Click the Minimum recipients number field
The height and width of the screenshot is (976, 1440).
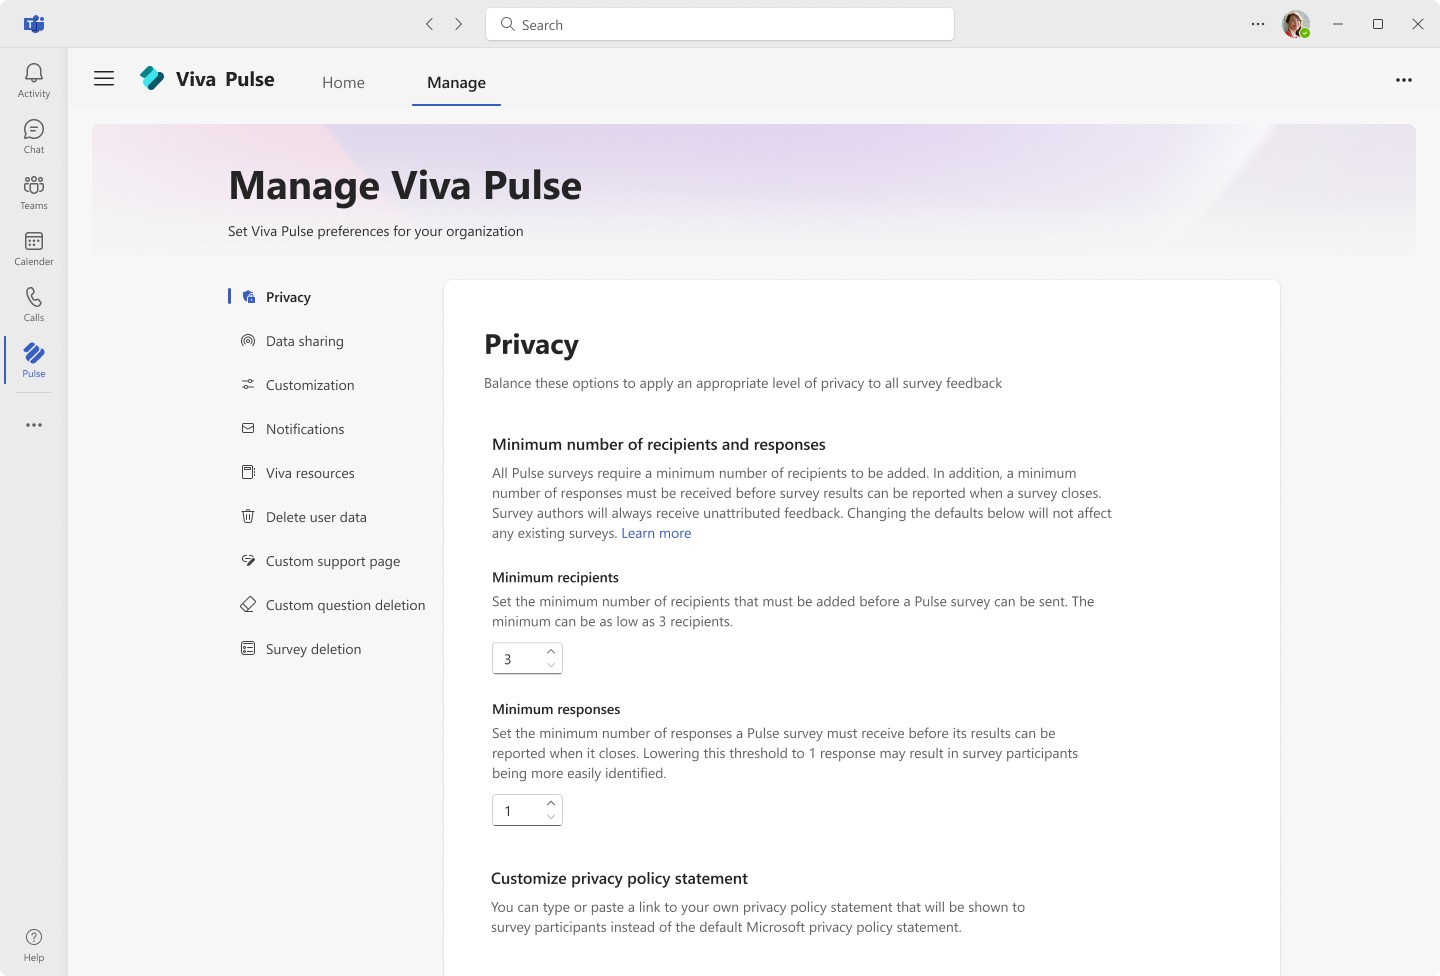(x=527, y=658)
